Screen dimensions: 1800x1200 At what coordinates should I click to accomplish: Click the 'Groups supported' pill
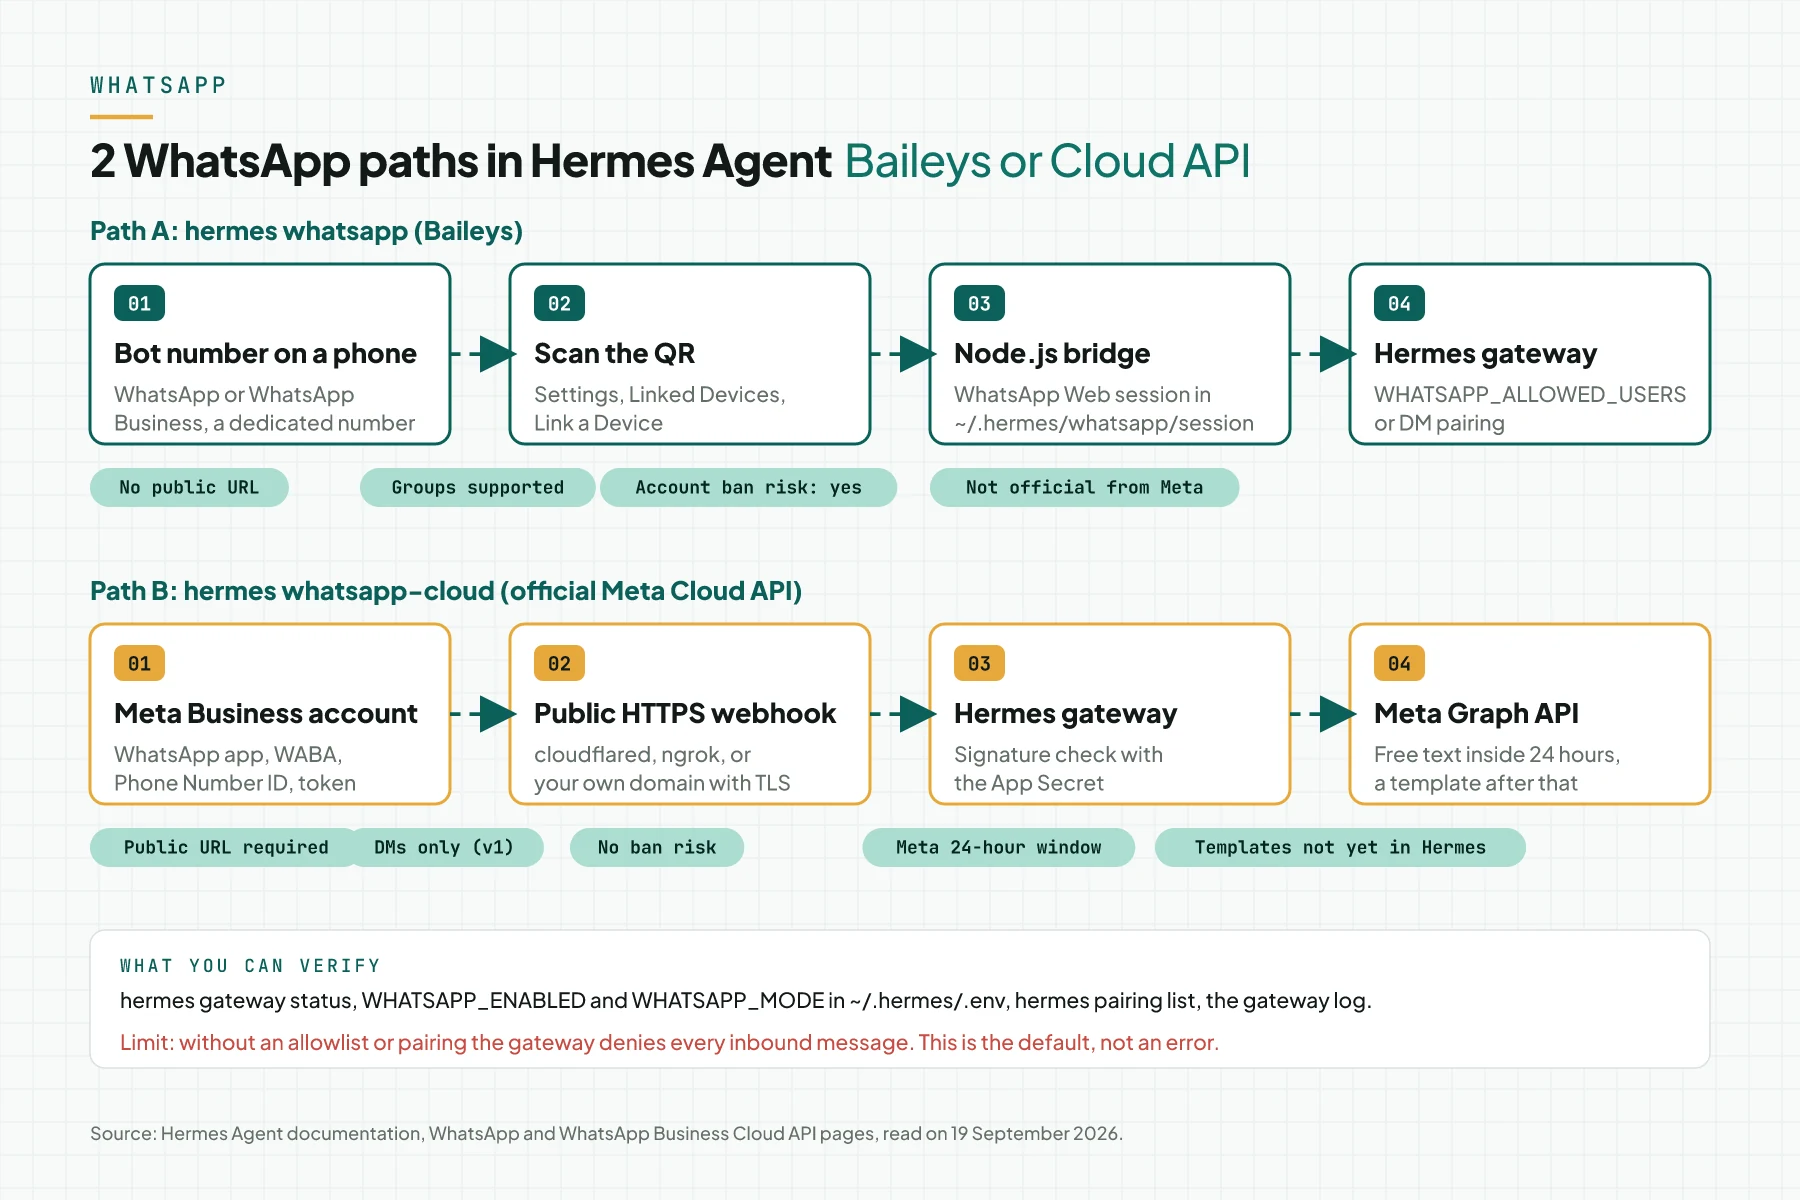pos(477,487)
